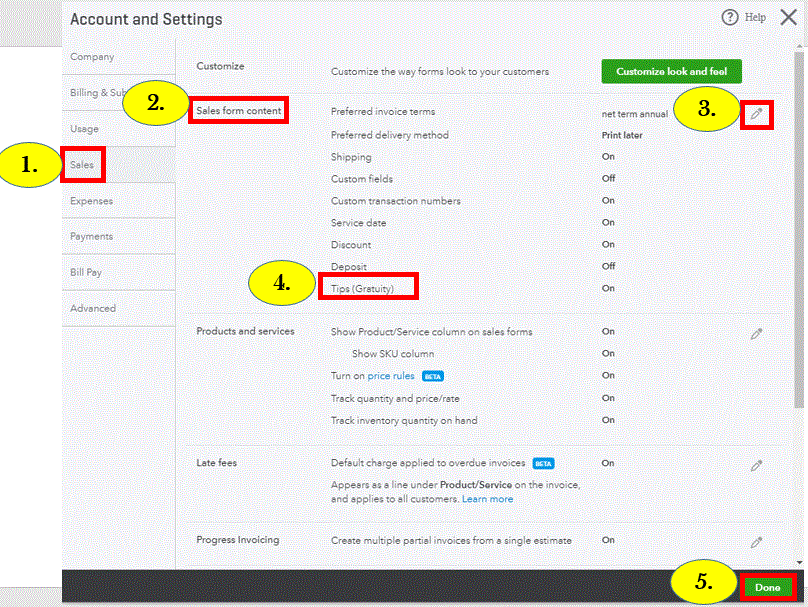Image resolution: width=808 pixels, height=607 pixels.
Task: Click BETA badge next to price rules
Action: 433,376
